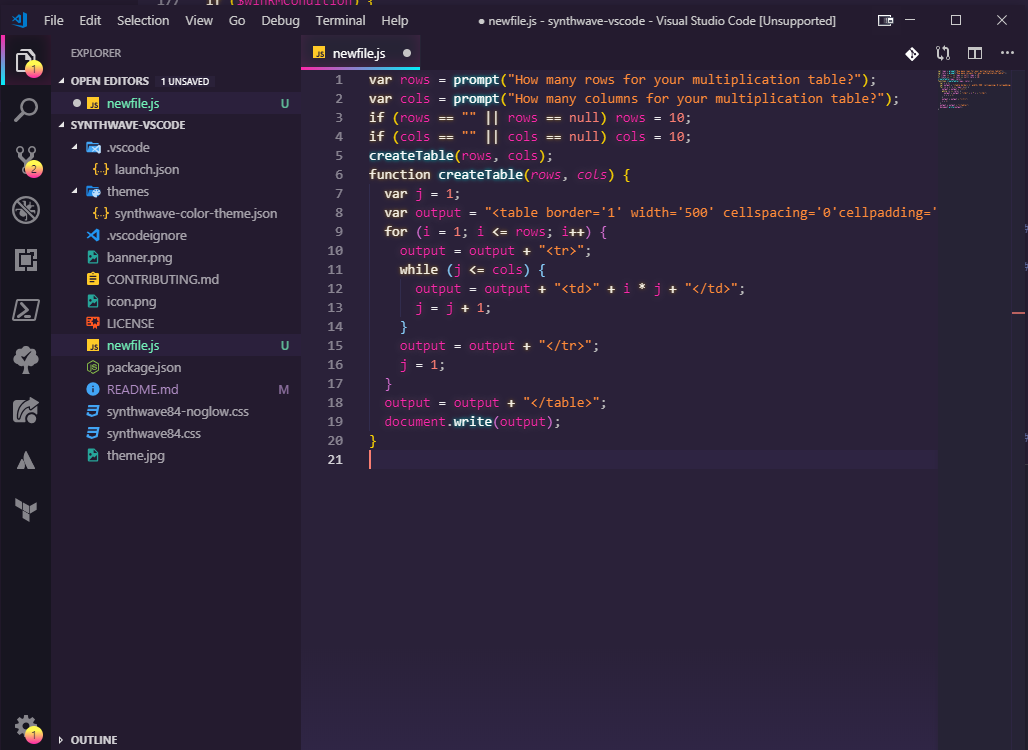Open the Terraform extension icon
The width and height of the screenshot is (1028, 750).
(x=25, y=510)
